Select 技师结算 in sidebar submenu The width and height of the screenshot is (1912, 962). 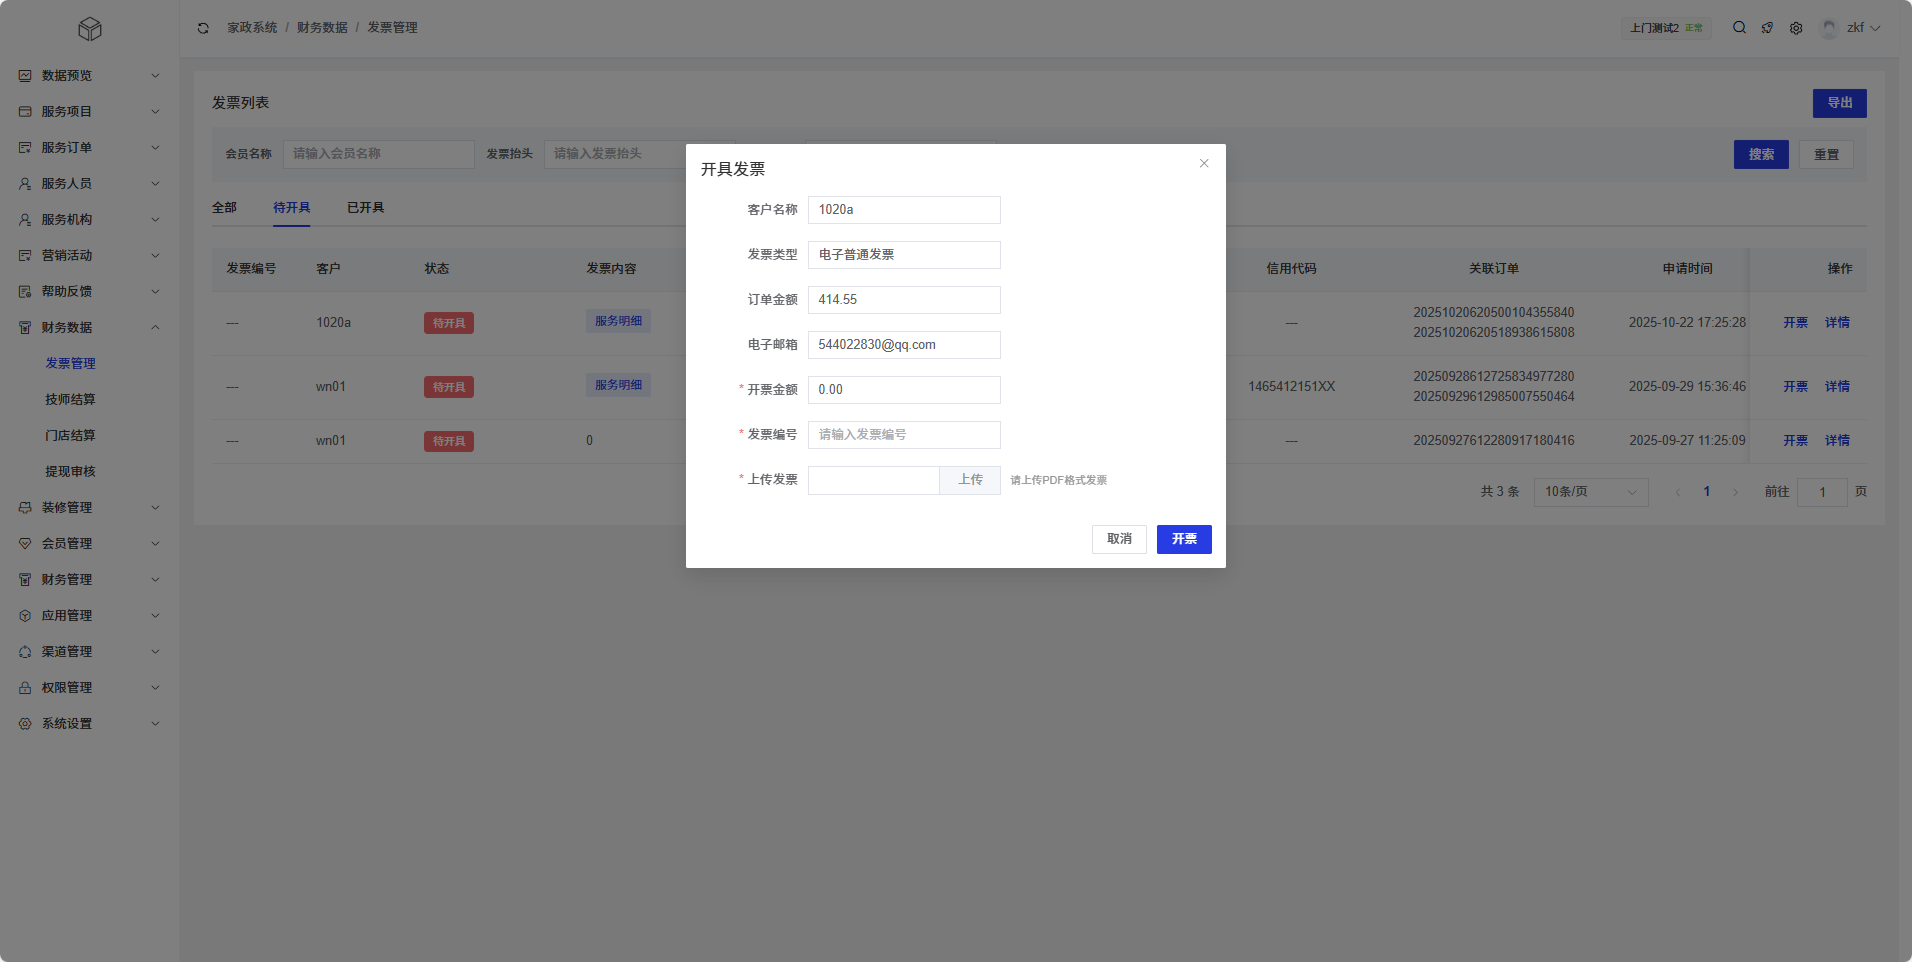(x=70, y=400)
